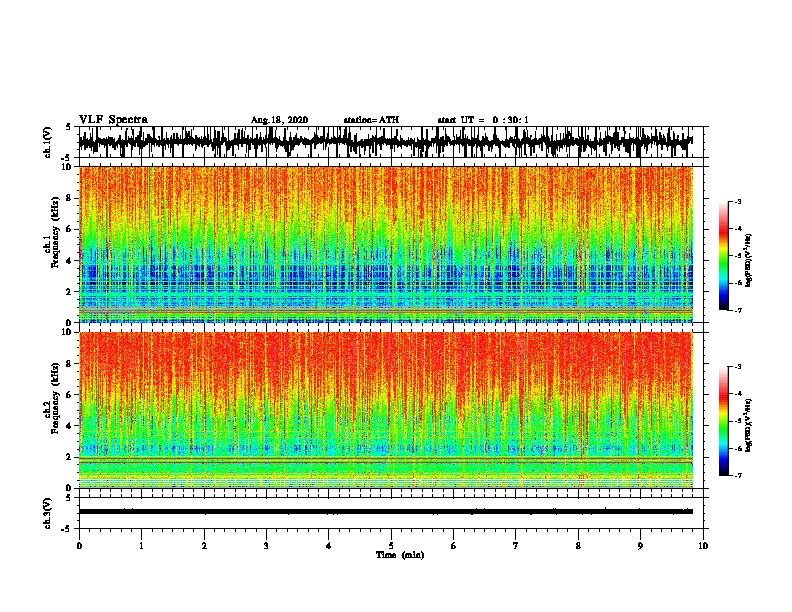Click the ch.1(V) waveform axis label
This screenshot has height=612, width=792.
click(x=48, y=142)
